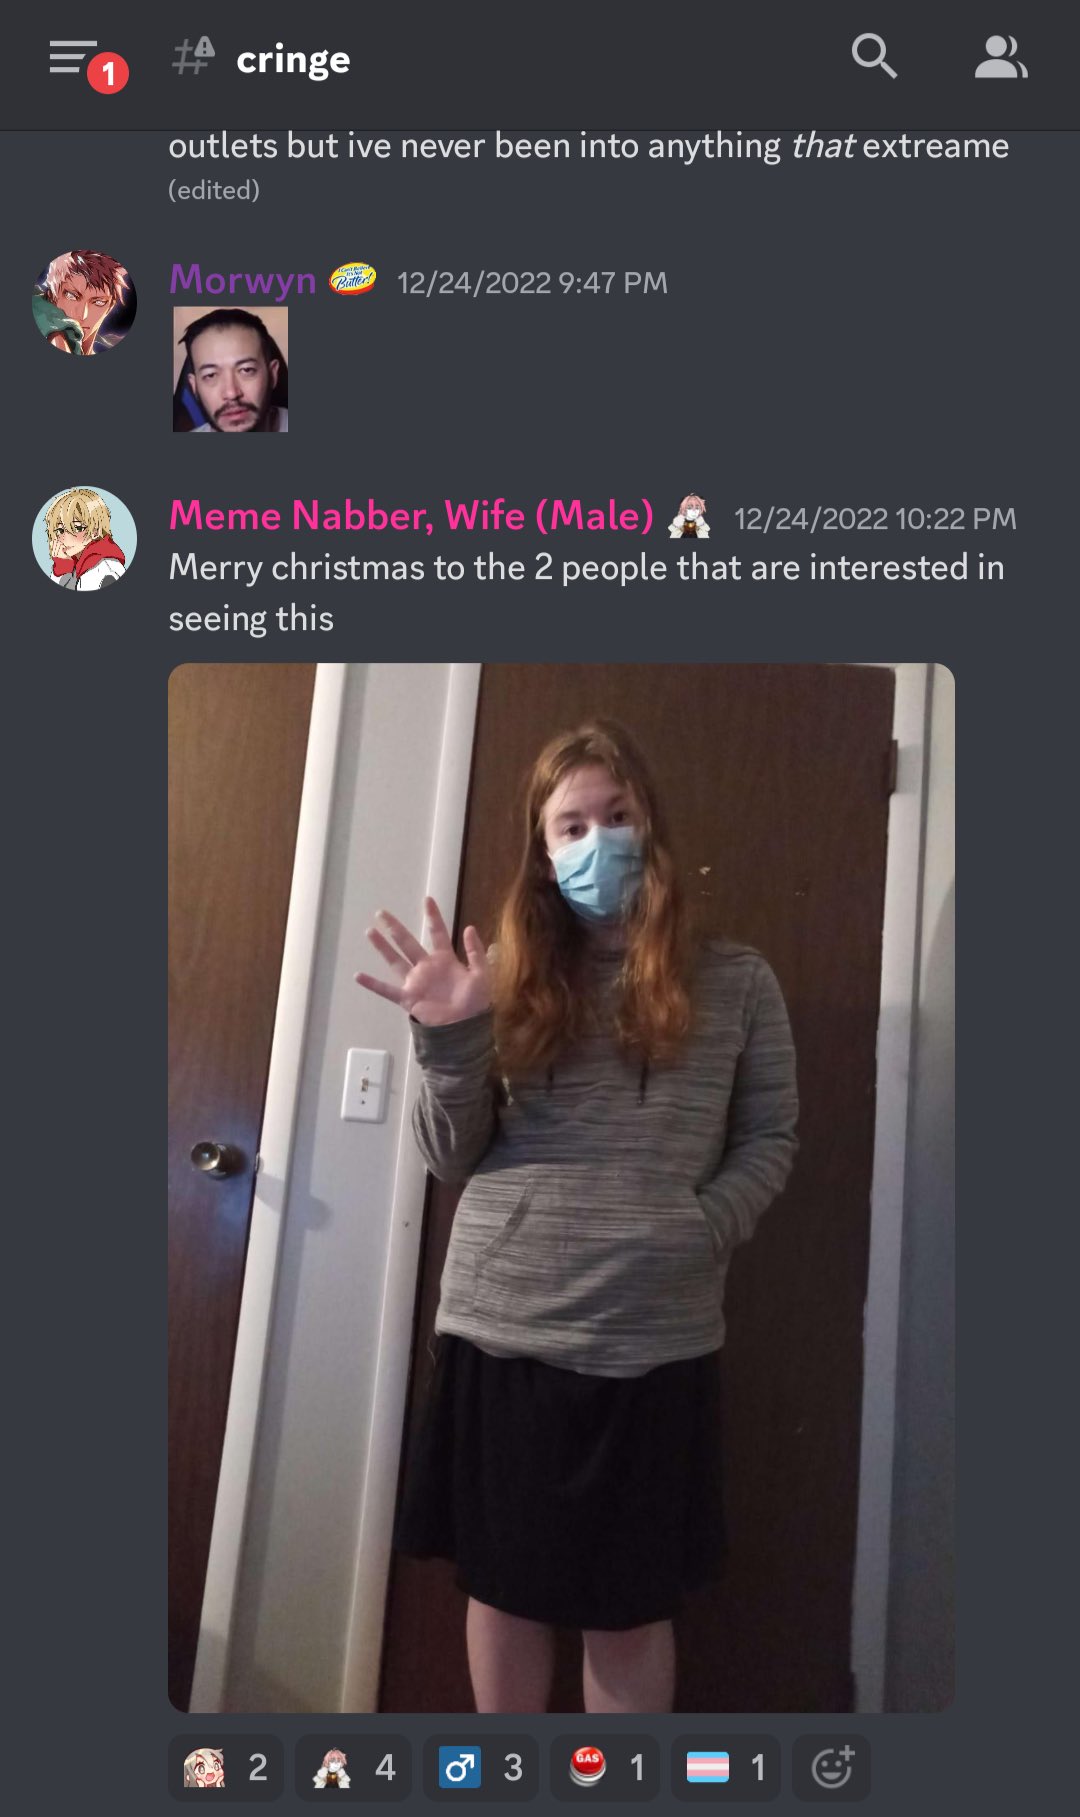The width and height of the screenshot is (1080, 1817).
Task: Toggle the GAS button reaction
Action: (x=605, y=1768)
